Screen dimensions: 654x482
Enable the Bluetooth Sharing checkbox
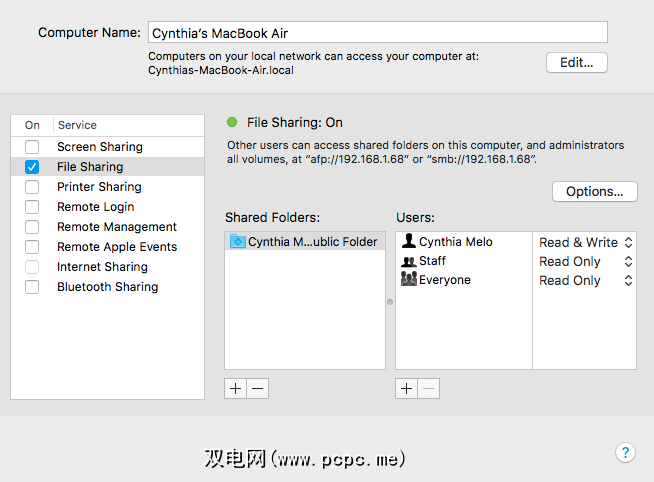pos(32,287)
